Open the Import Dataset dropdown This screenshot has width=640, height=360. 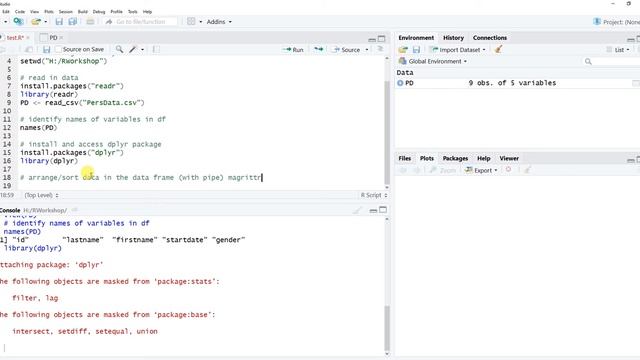(x=459, y=50)
